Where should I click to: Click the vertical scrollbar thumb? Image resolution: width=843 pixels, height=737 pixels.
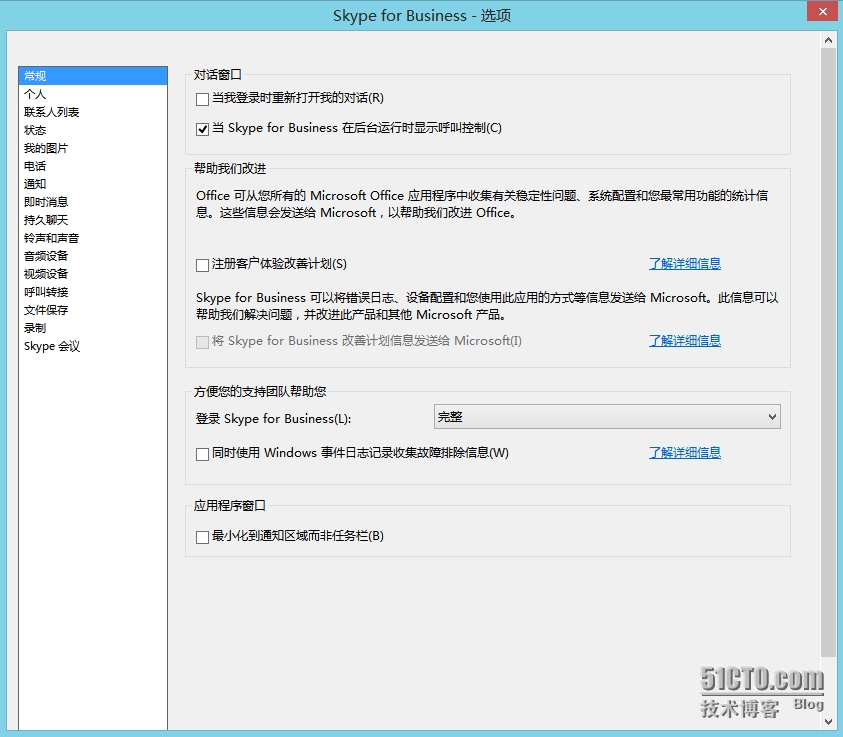pos(828,352)
